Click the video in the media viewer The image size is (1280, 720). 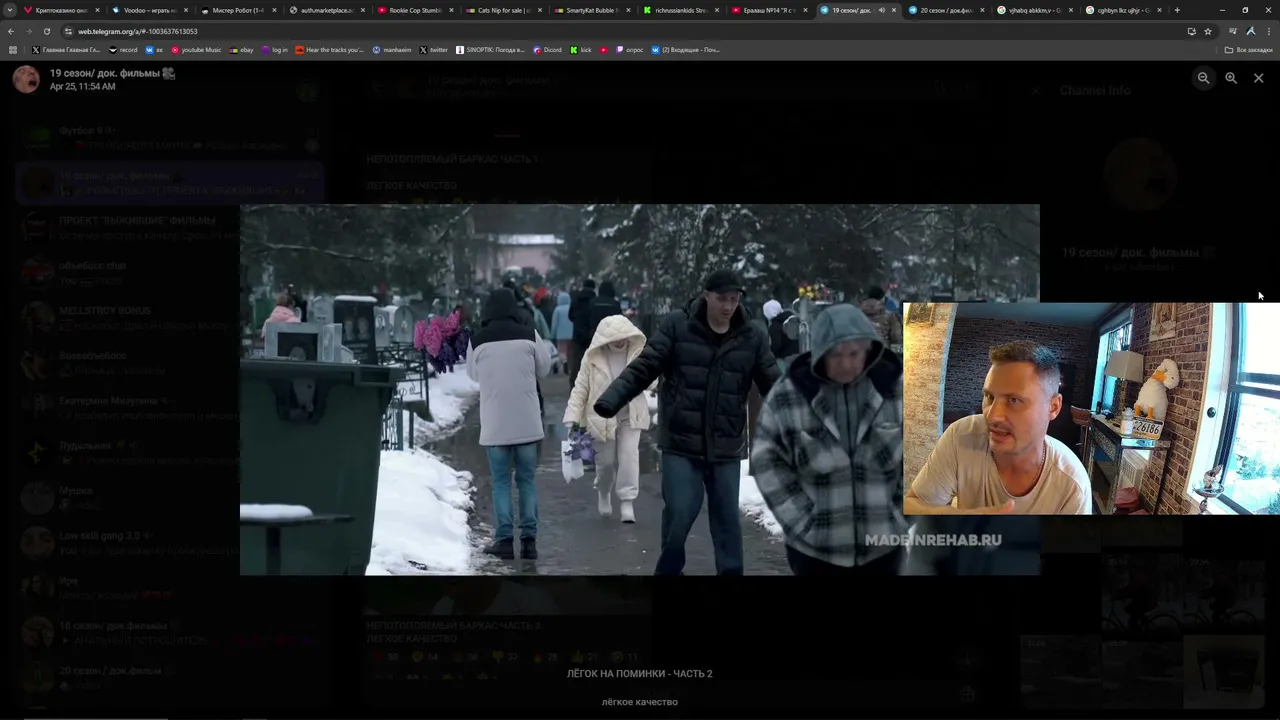tap(640, 390)
